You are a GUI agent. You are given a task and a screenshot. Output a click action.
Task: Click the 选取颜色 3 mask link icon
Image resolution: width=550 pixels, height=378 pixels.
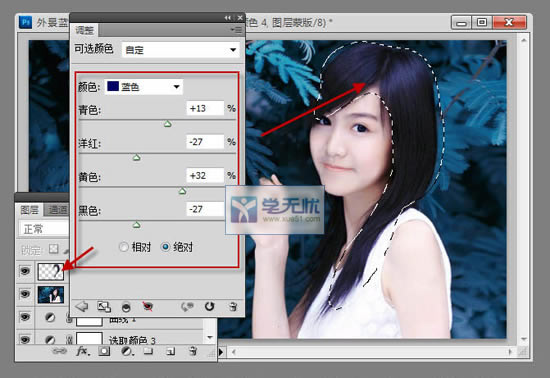(69, 340)
